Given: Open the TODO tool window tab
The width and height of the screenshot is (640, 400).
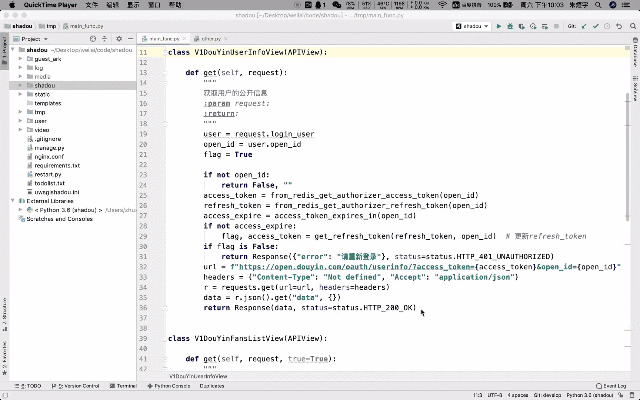Looking at the screenshot, I should click(x=28, y=386).
